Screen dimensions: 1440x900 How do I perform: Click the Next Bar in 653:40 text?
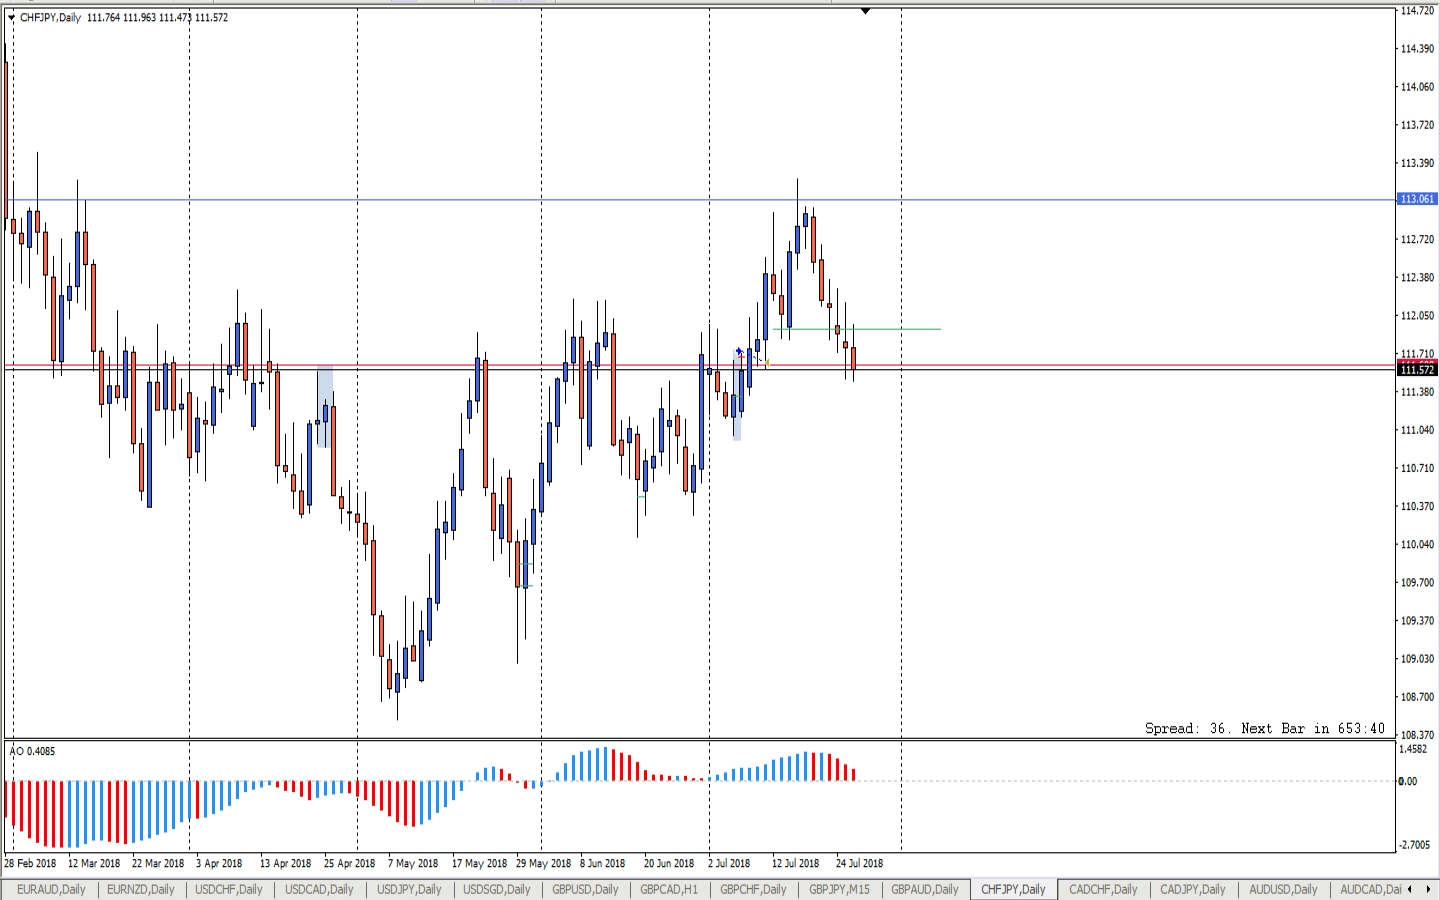(1313, 728)
